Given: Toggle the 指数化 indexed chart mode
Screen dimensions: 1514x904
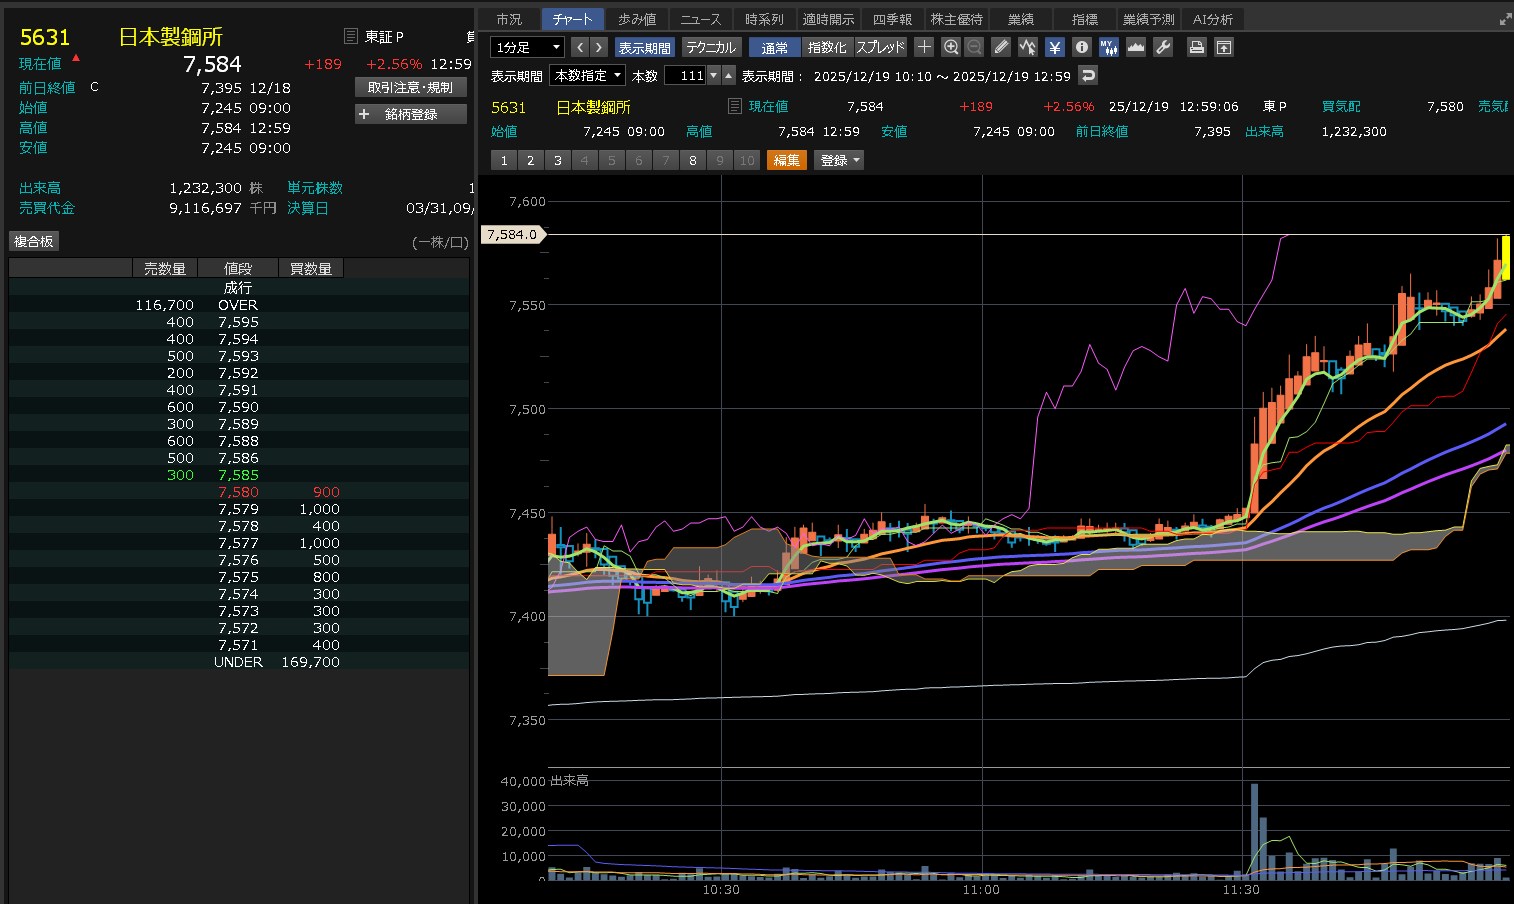Looking at the screenshot, I should pos(827,47).
